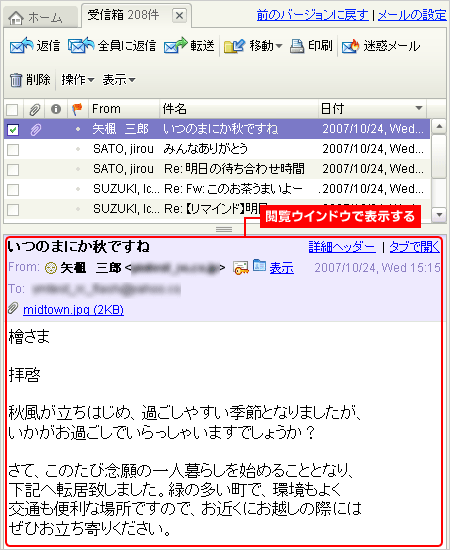Select message いつのまにか秋ですね in list
Viewport: 450px width, 550px height.
(x=217, y=129)
